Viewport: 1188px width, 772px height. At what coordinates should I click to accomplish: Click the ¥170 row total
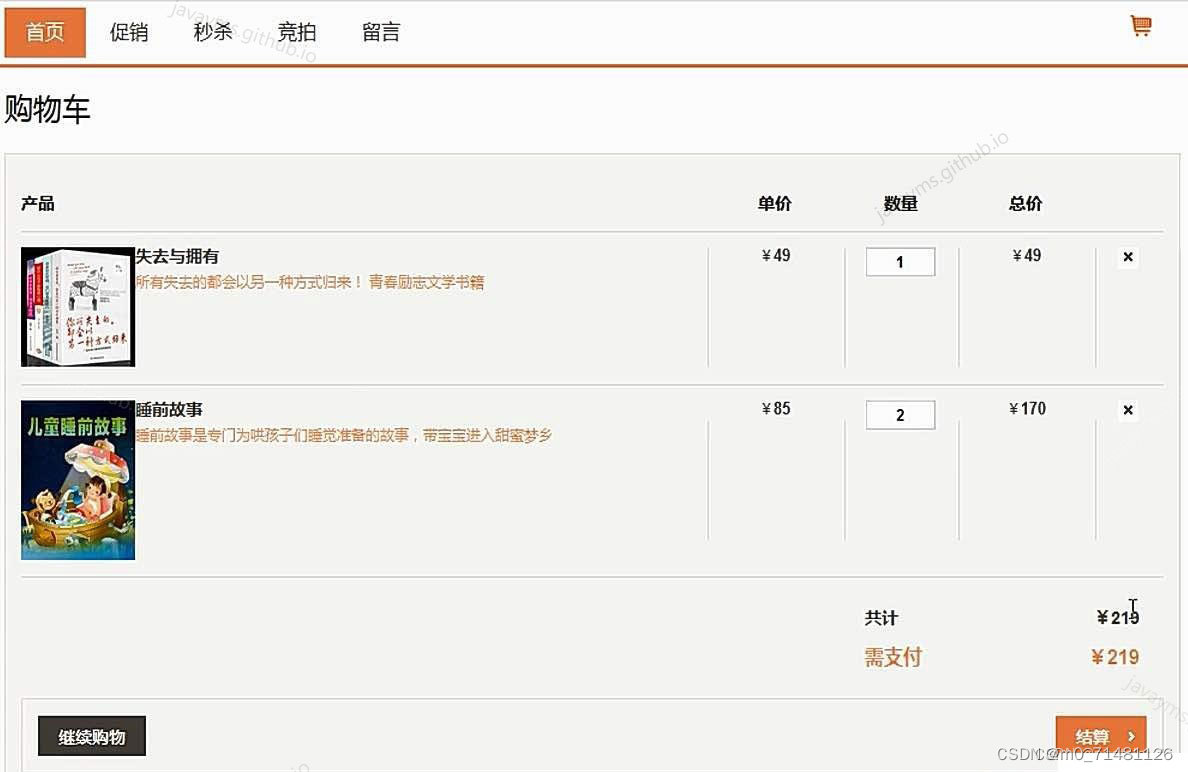1027,409
